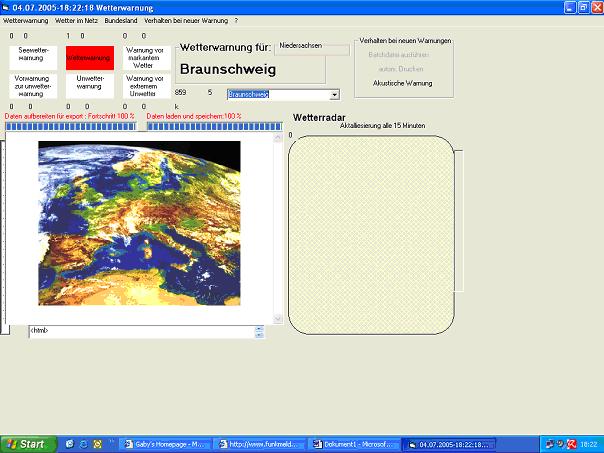The width and height of the screenshot is (604, 453).
Task: Click the Europe satellite image
Action: [139, 223]
